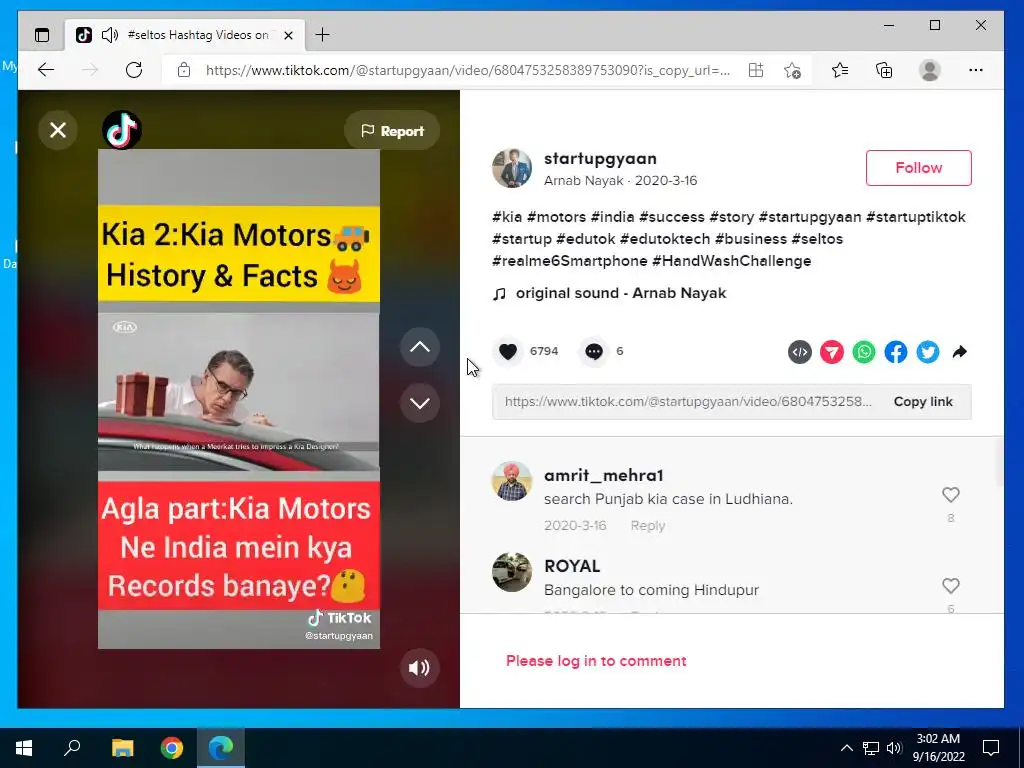Screen dimensions: 1024x768
Task: Send to friends via red share icon
Action: [831, 352]
